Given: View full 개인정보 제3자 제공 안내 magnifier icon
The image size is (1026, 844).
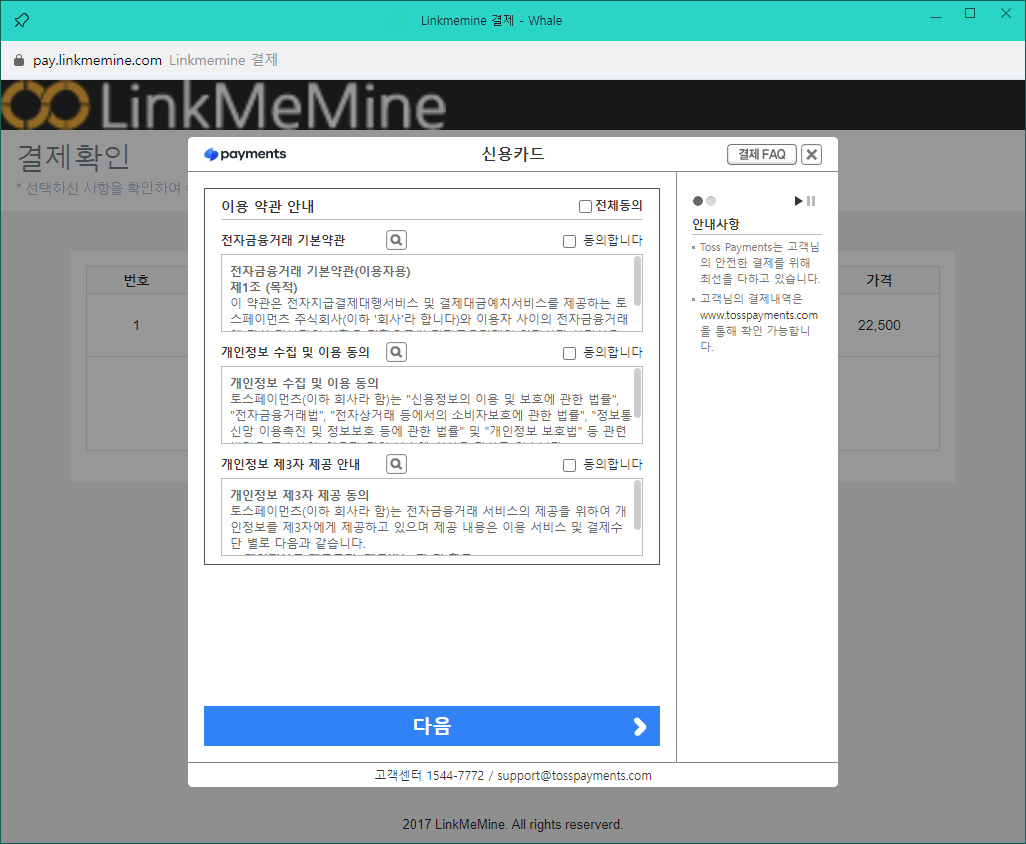Looking at the screenshot, I should 397,464.
